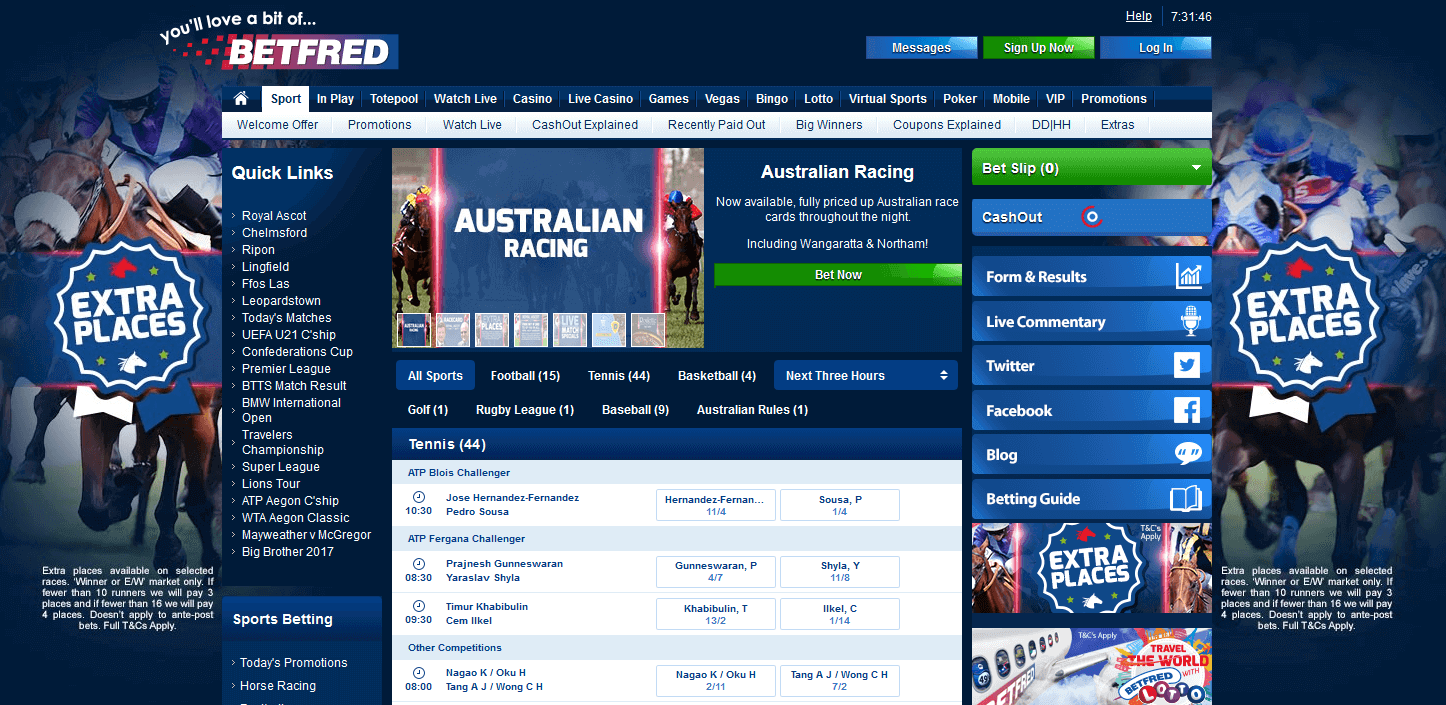Image resolution: width=1446 pixels, height=705 pixels.
Task: Open the Extra Places sidebar banner
Action: pos(1092,568)
